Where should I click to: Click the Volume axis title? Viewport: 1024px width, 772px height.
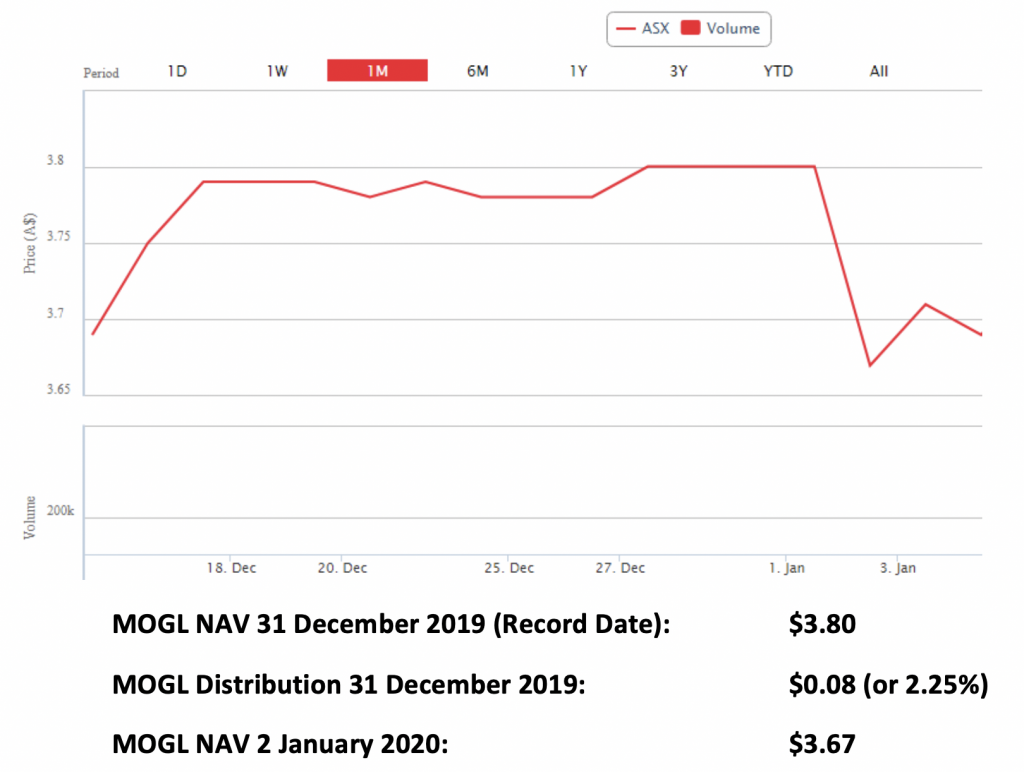(x=29, y=517)
